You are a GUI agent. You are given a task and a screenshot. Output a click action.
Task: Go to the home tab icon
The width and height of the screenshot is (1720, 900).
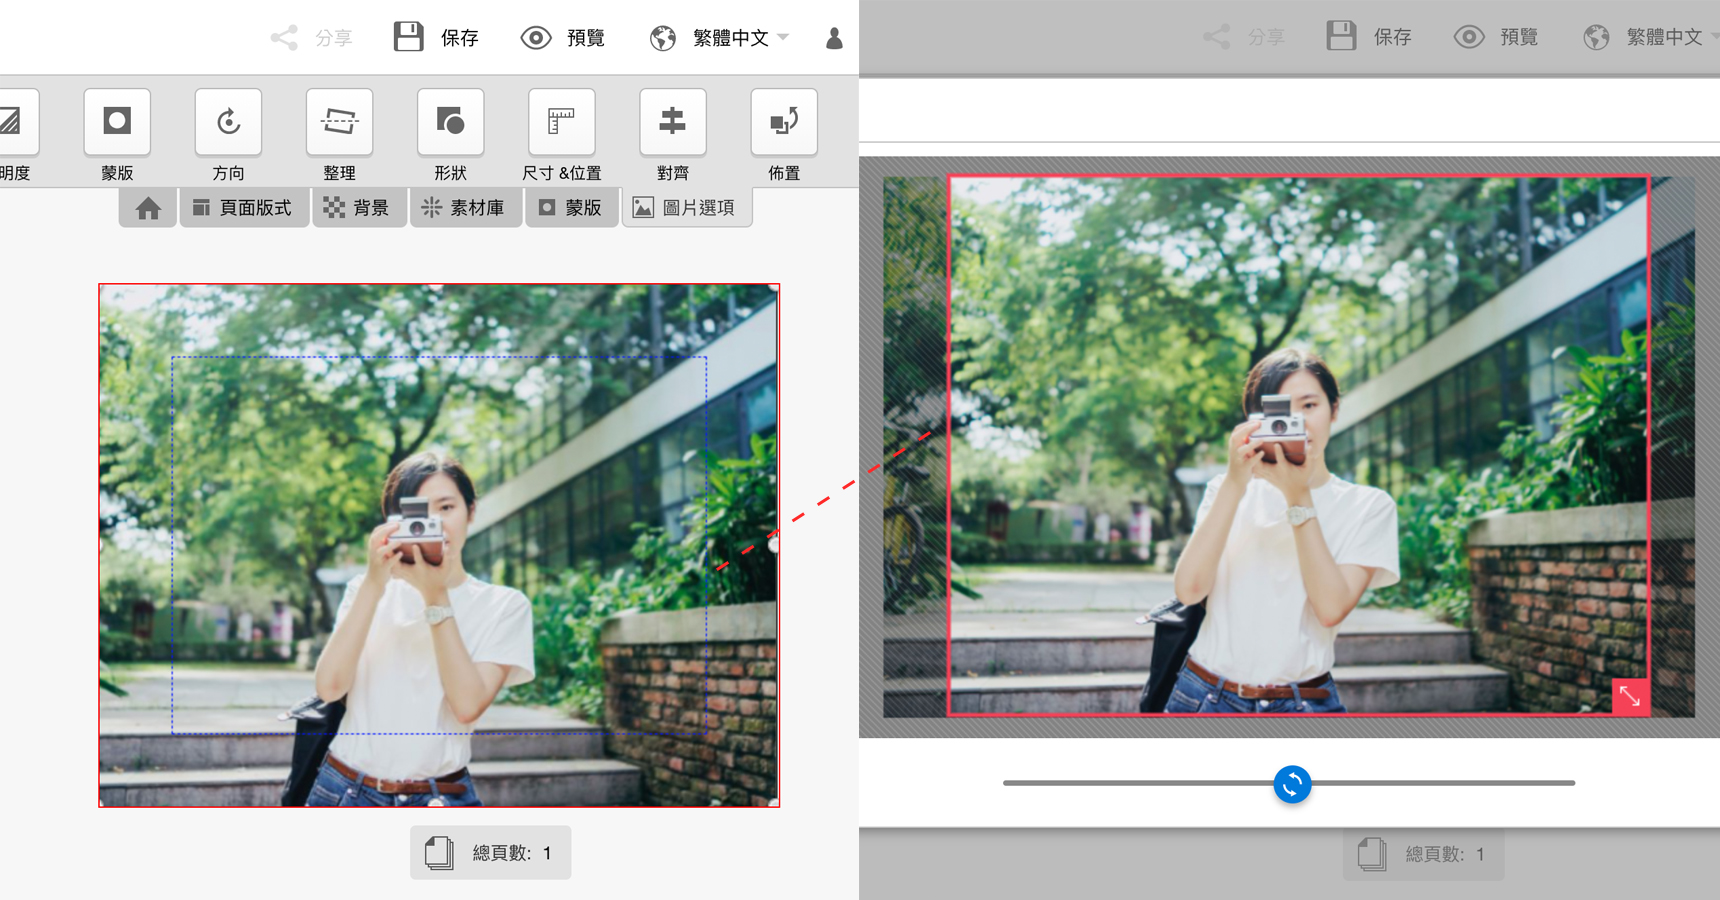pyautogui.click(x=148, y=208)
